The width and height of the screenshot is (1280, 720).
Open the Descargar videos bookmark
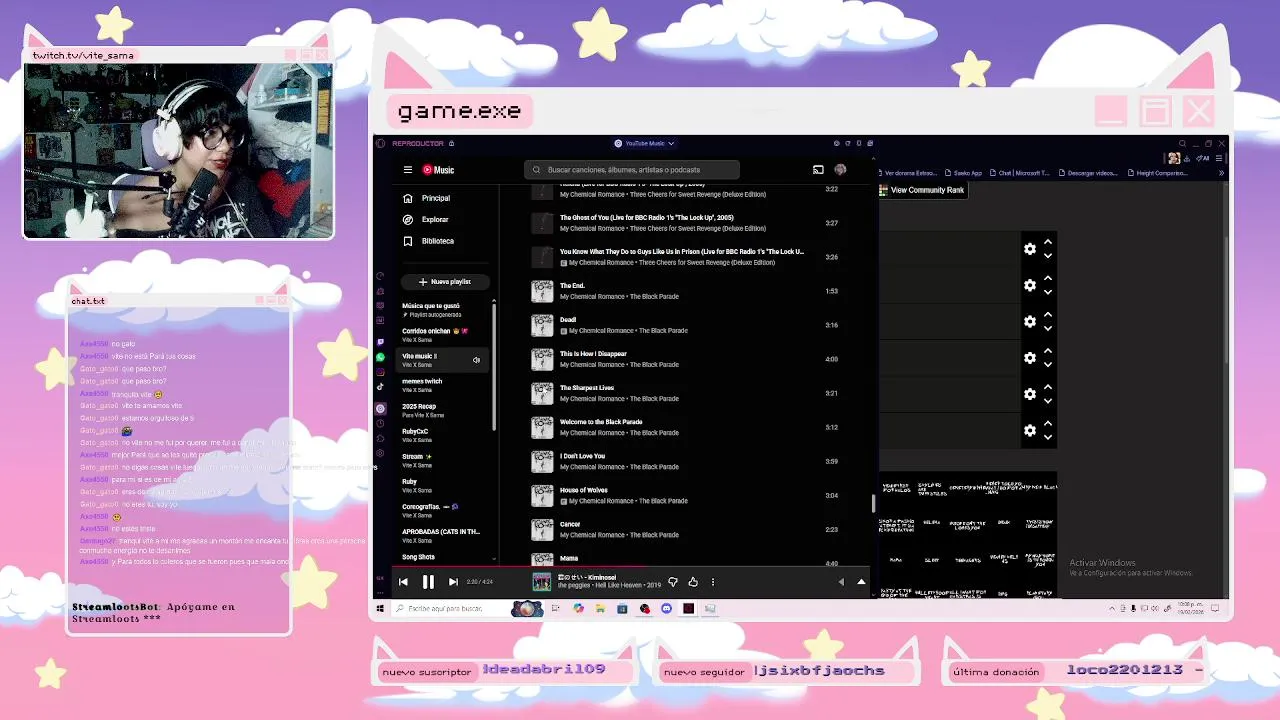pos(1088,173)
